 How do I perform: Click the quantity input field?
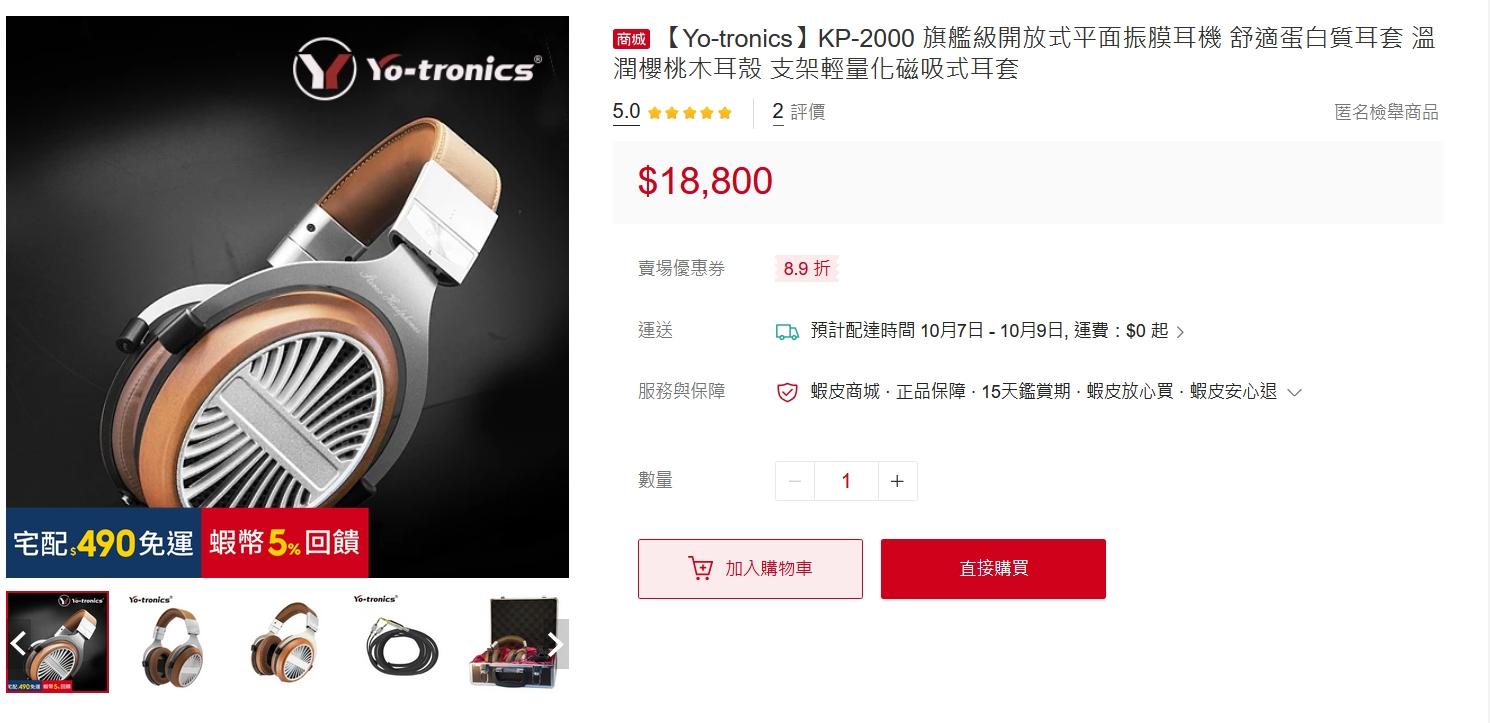click(846, 481)
